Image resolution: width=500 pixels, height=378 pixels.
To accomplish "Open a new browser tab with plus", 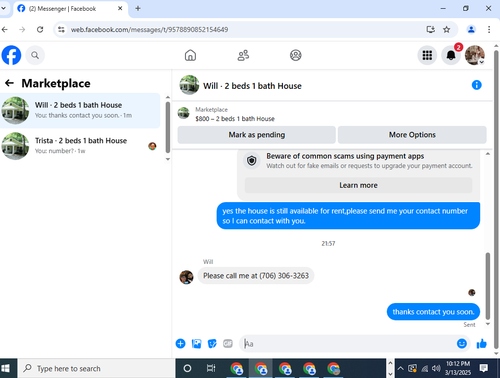I will point(138,8).
